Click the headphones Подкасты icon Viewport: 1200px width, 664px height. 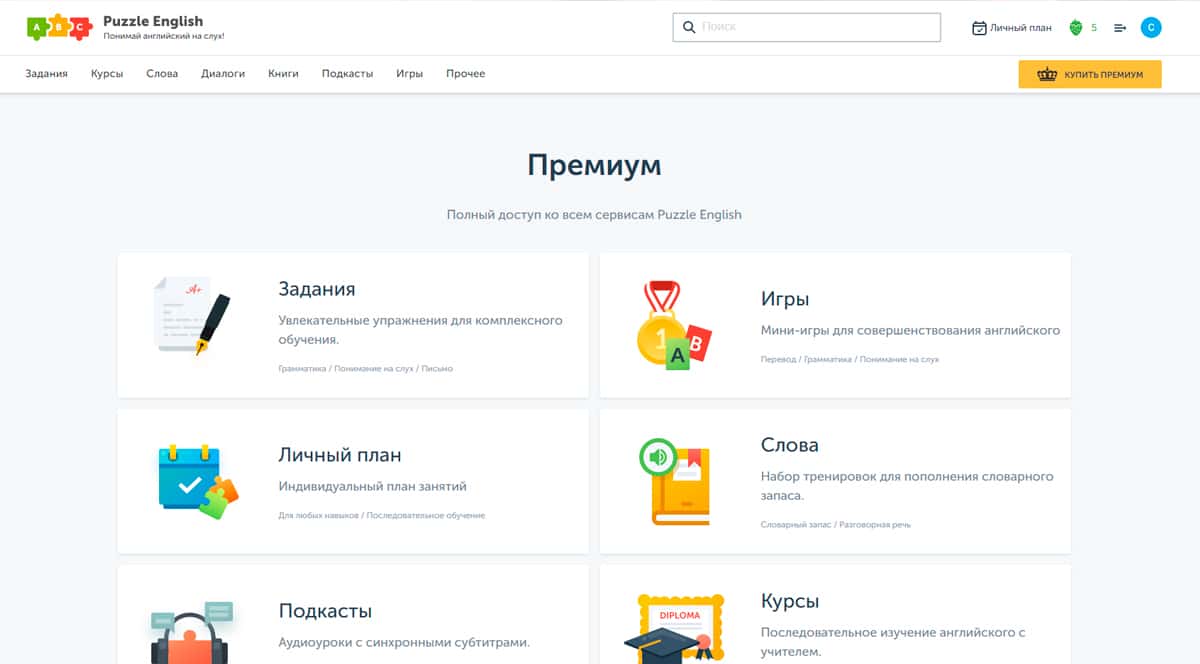pyautogui.click(x=192, y=630)
